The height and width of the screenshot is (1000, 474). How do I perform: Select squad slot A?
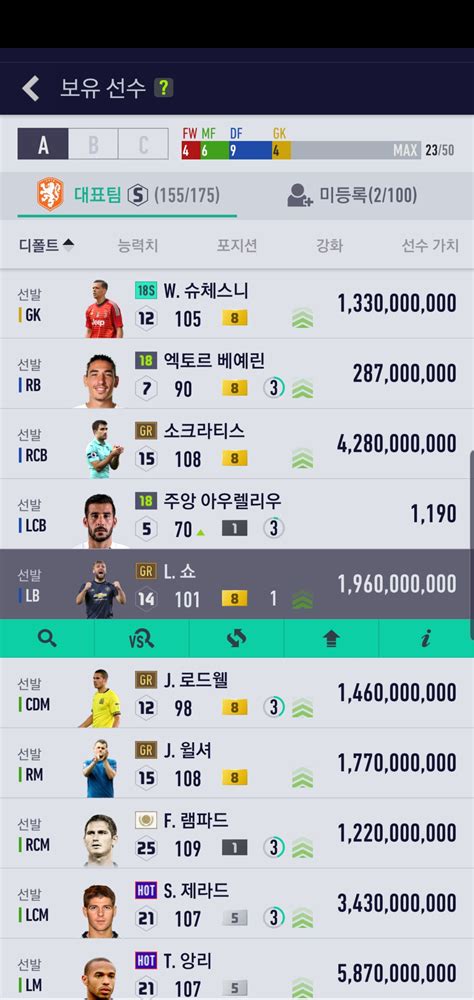[x=43, y=144]
